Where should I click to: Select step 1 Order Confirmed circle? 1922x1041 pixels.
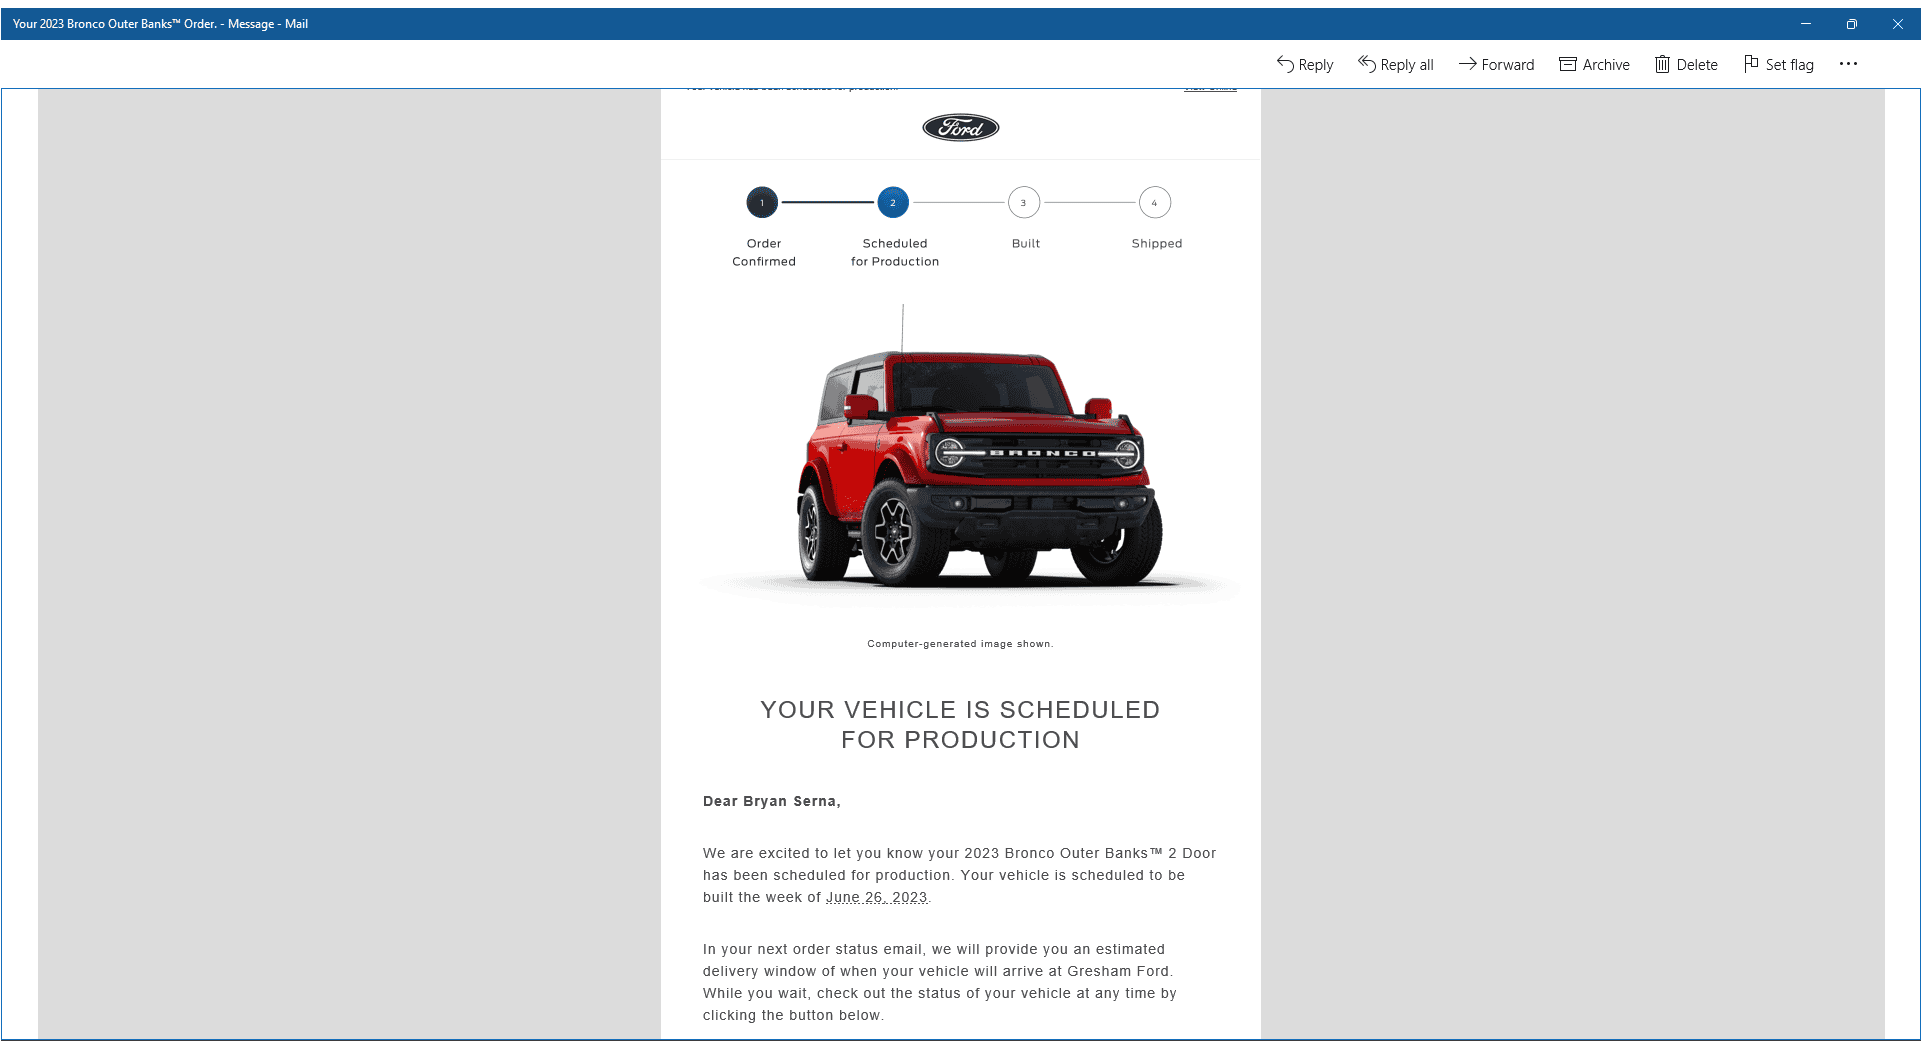coord(762,203)
